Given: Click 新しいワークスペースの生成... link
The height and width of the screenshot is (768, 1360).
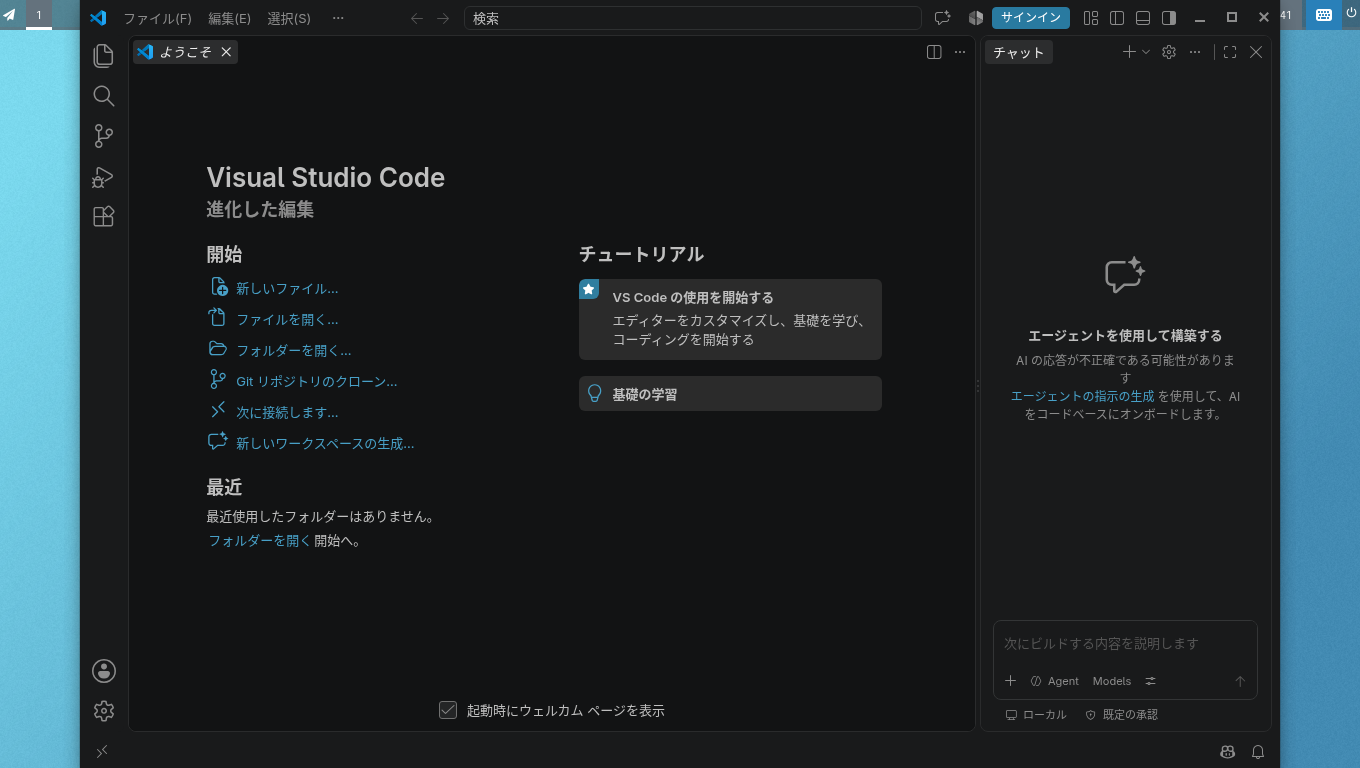Looking at the screenshot, I should coord(325,443).
